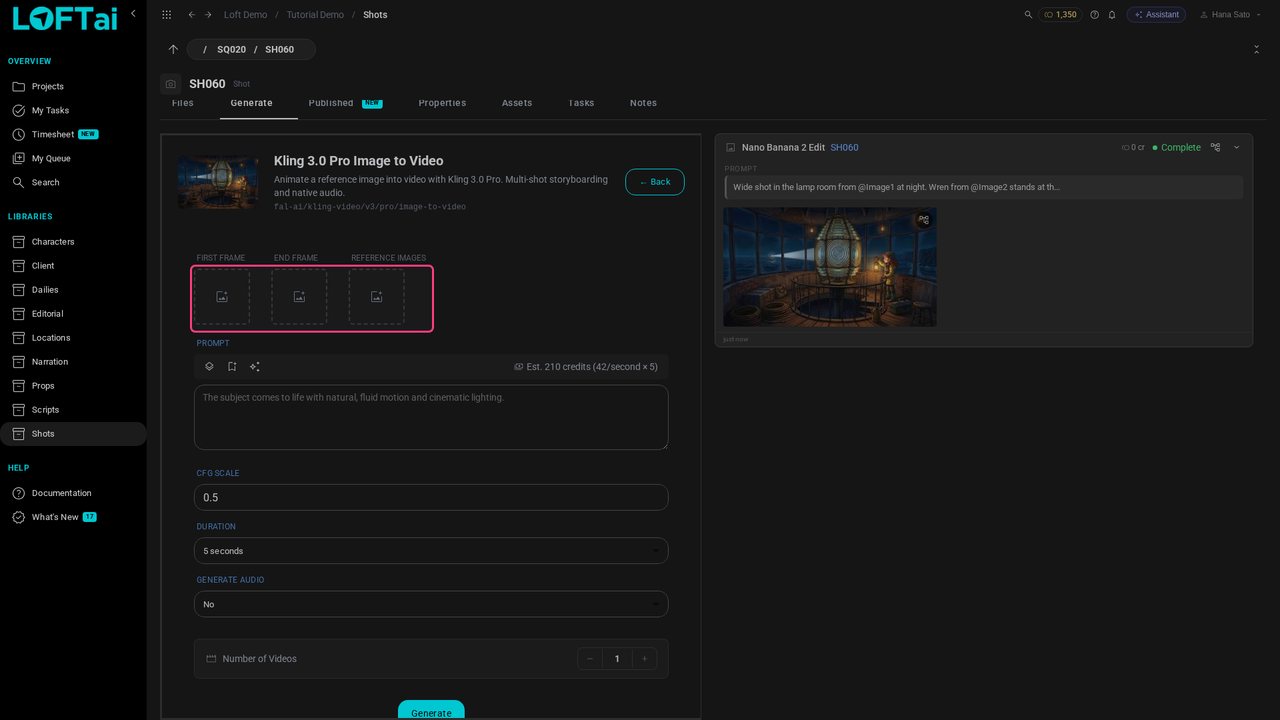Open Timesheet in sidebar
Viewport: 1280px width, 720px height.
tap(73, 134)
